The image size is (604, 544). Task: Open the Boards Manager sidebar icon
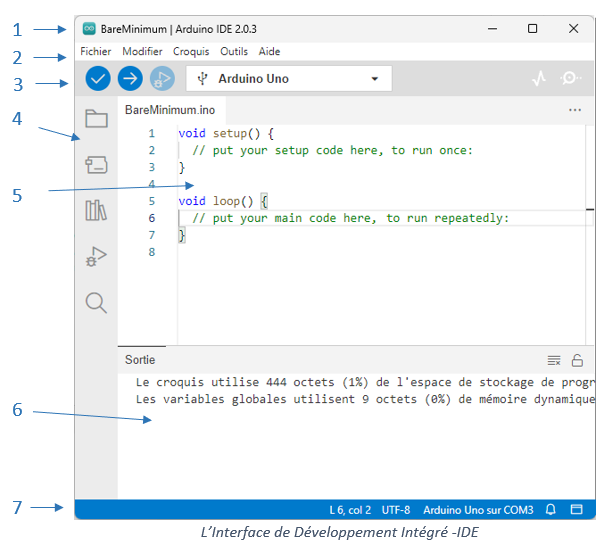[x=96, y=165]
